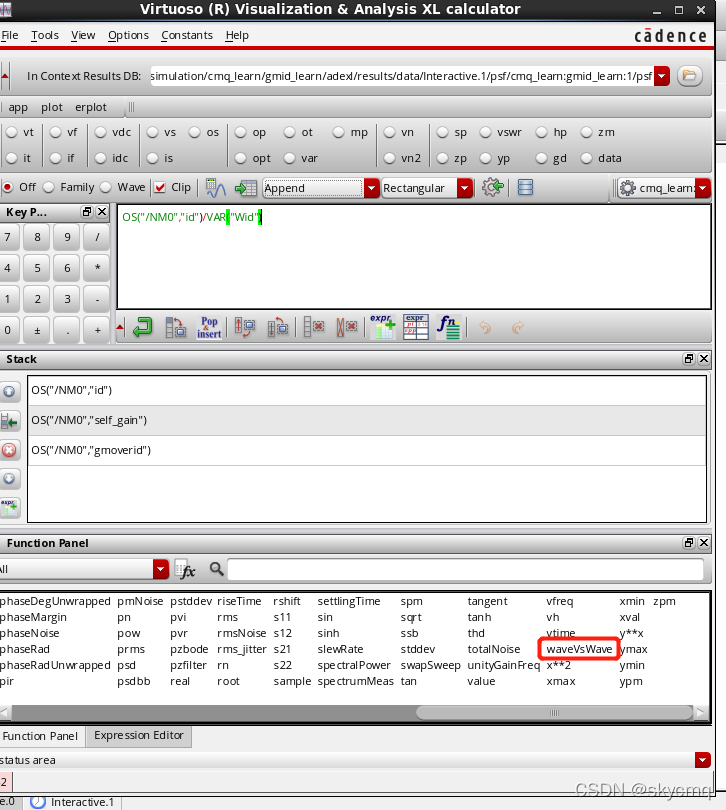Click the Function Panel search field

[x=466, y=569]
